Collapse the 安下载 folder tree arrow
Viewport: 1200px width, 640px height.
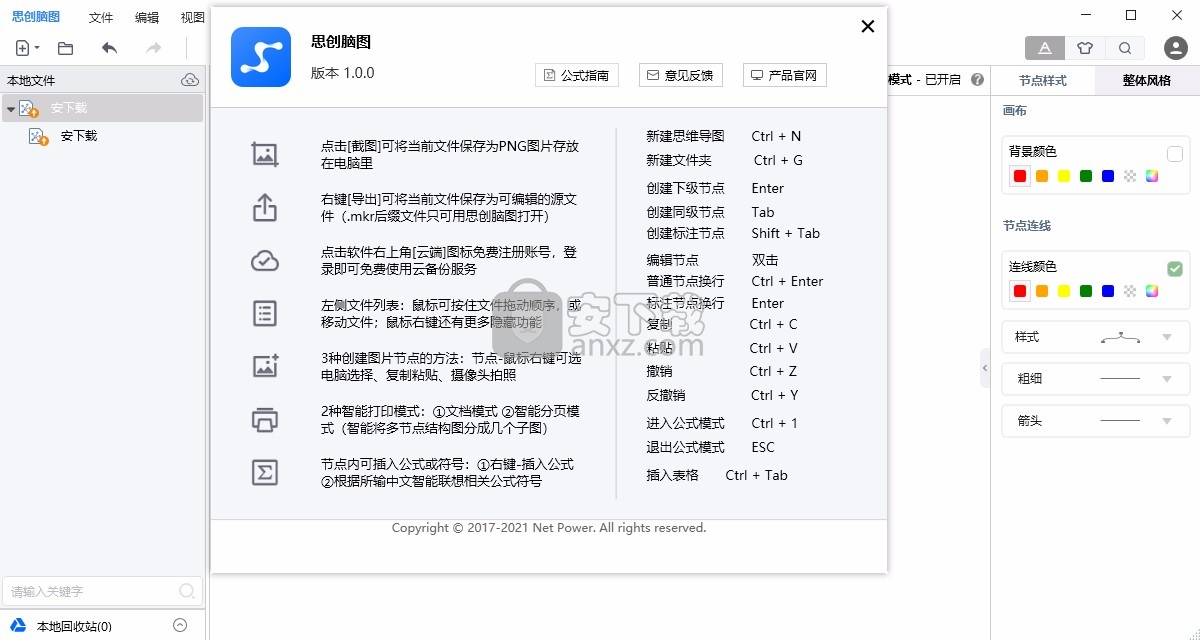tap(11, 108)
